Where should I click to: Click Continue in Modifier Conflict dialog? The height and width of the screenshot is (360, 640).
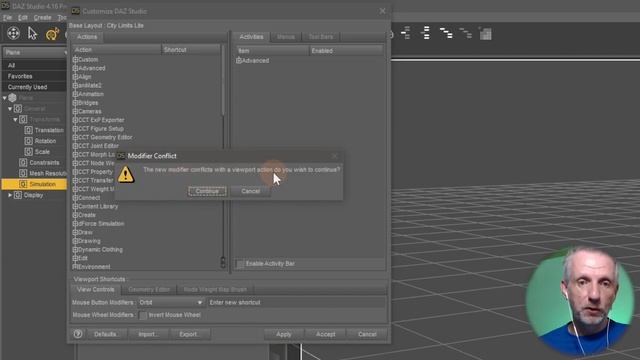click(207, 191)
